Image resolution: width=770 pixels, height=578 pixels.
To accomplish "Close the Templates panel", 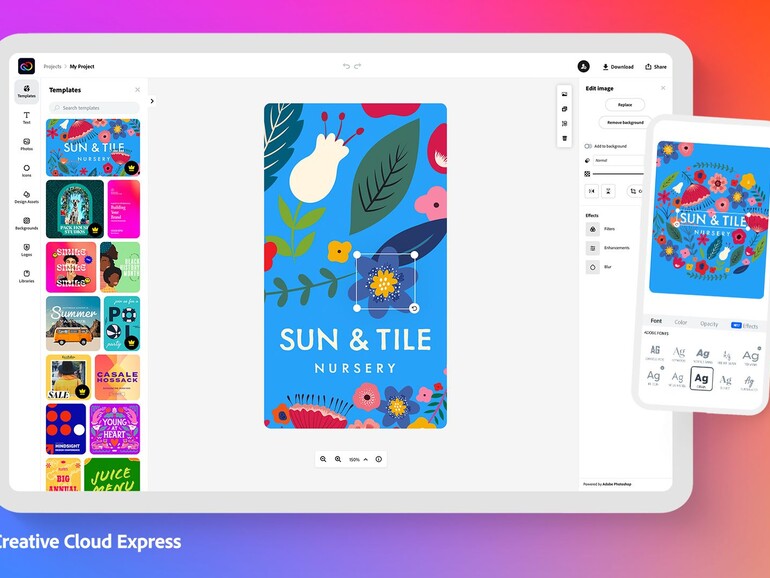I will pyautogui.click(x=138, y=90).
